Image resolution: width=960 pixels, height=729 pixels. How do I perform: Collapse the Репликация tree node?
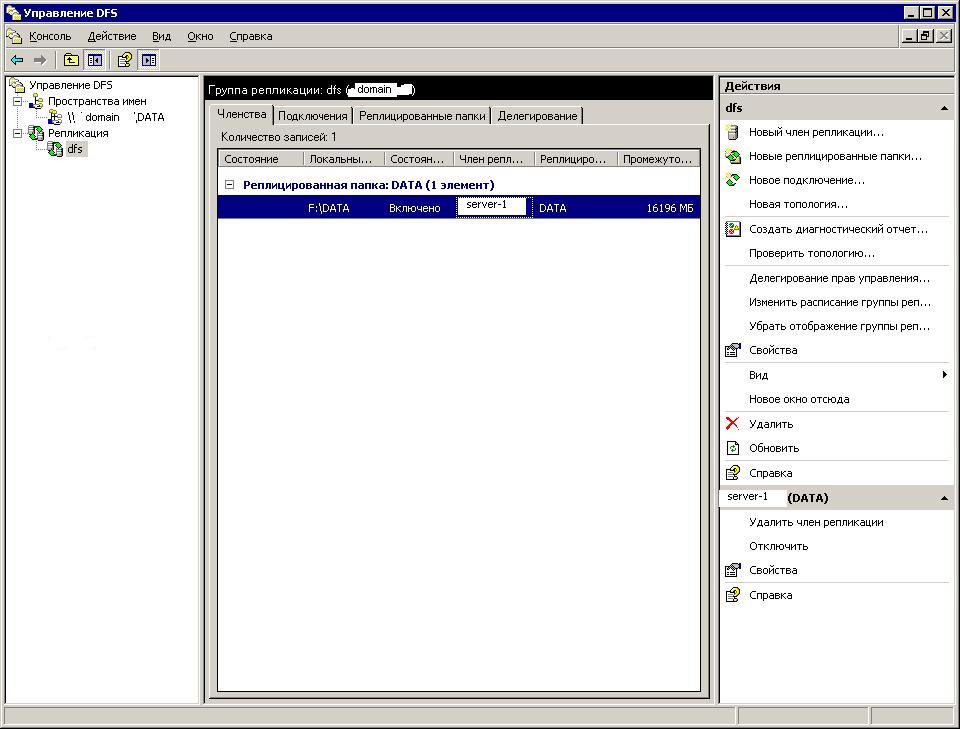click(18, 133)
